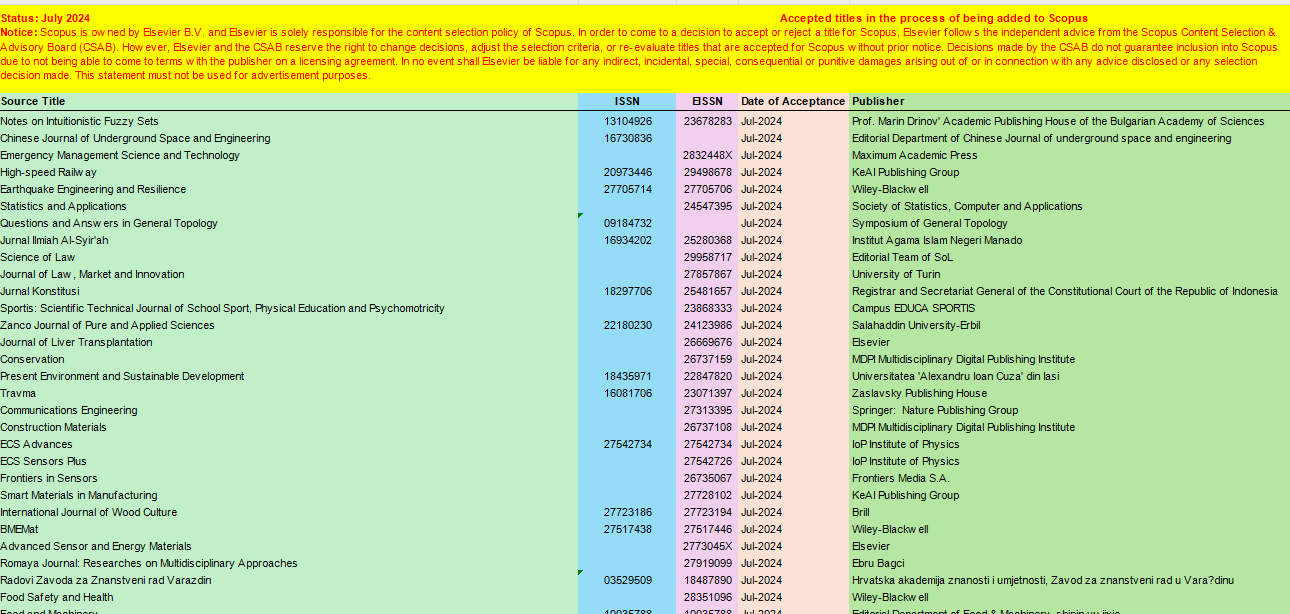Click 'Jurnal Ilmiah Al-Syir'ah' title cell
The image size is (1290, 614).
tap(289, 240)
